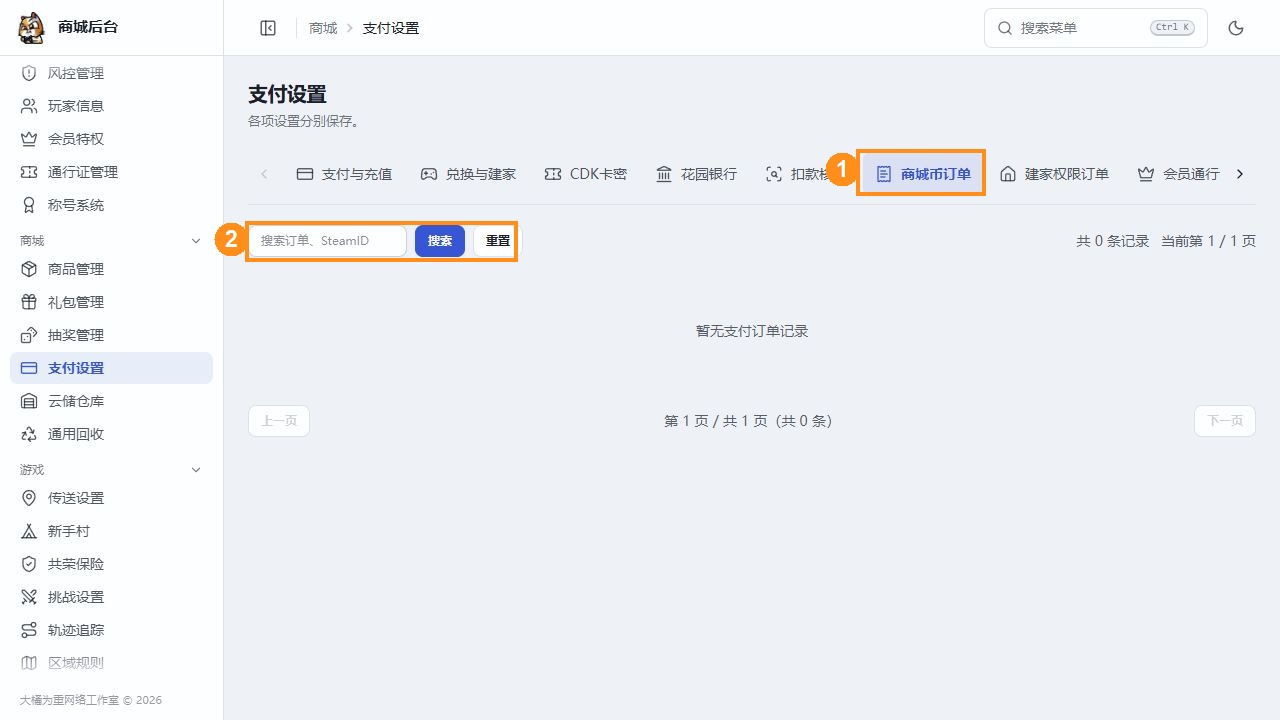This screenshot has height=720, width=1280.
Task: Click the blue 搜索 button
Action: pos(440,241)
